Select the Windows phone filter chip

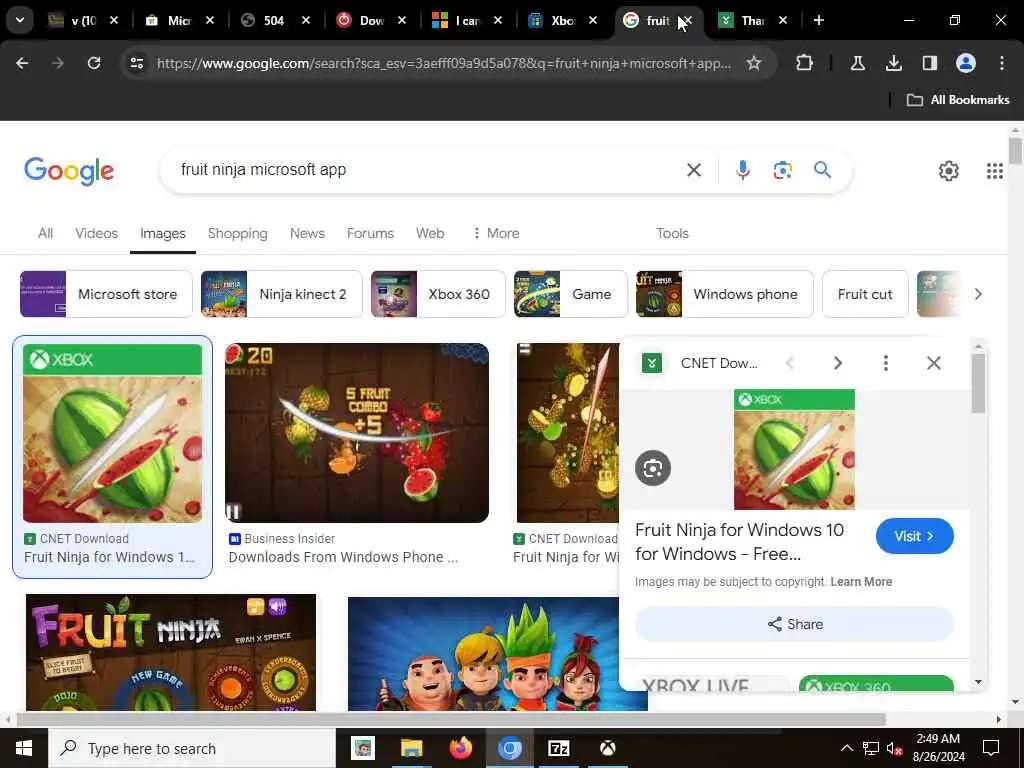point(724,294)
